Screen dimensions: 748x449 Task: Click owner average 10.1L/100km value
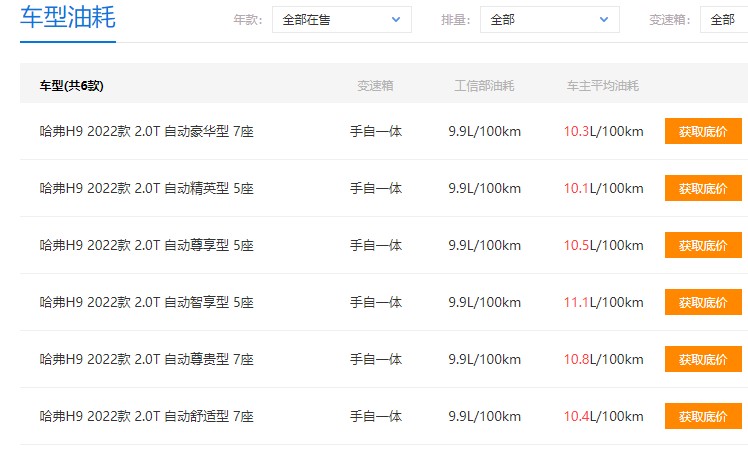pyautogui.click(x=603, y=188)
